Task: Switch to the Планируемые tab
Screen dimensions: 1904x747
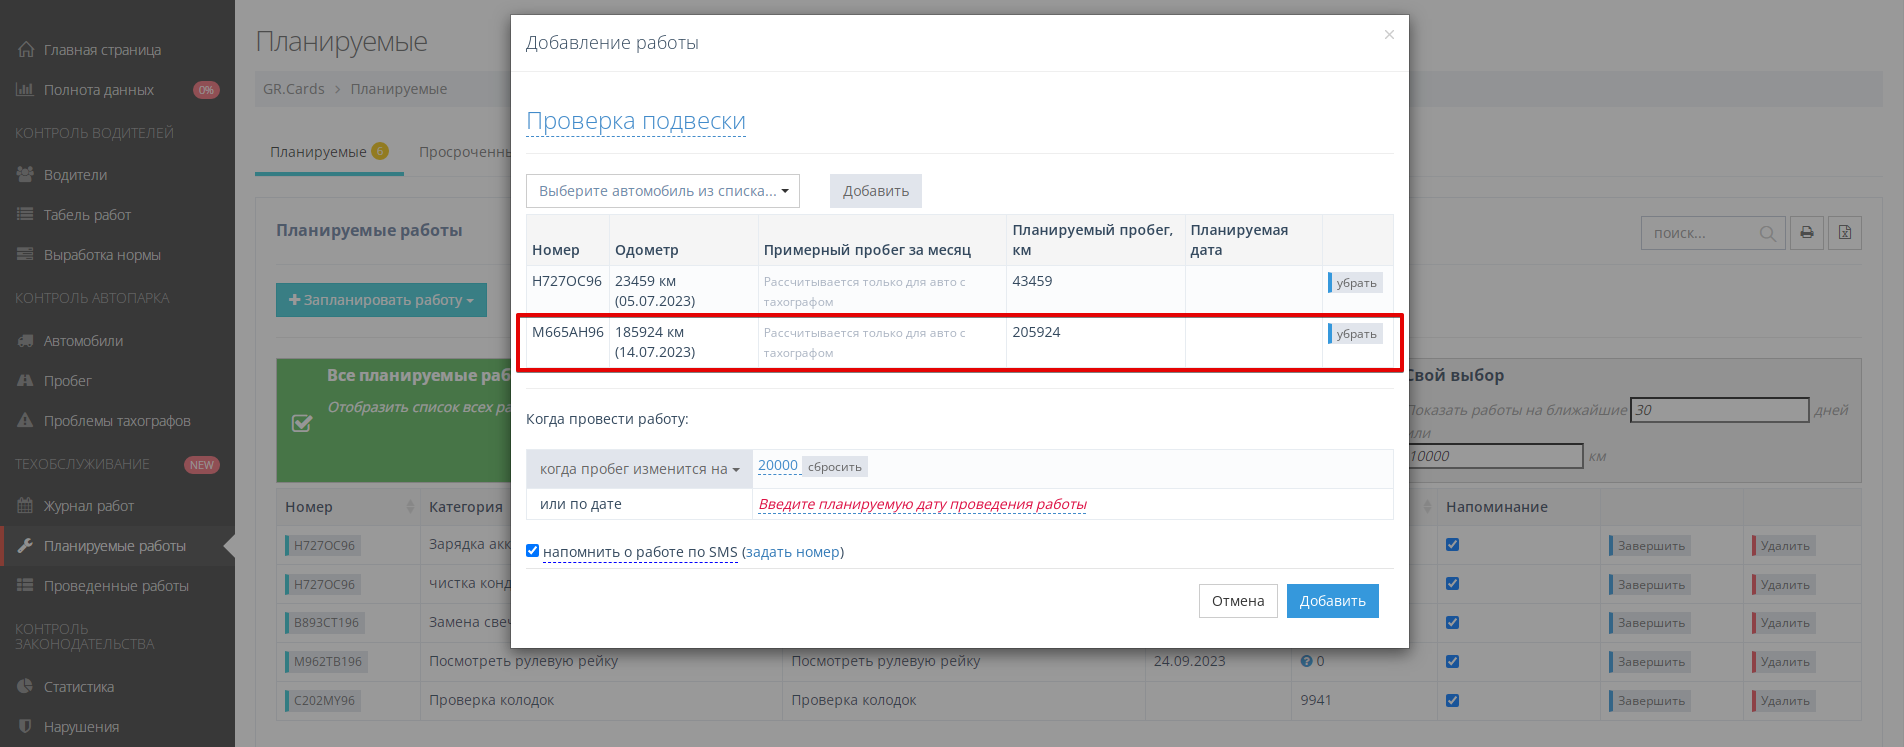Action: tap(319, 152)
